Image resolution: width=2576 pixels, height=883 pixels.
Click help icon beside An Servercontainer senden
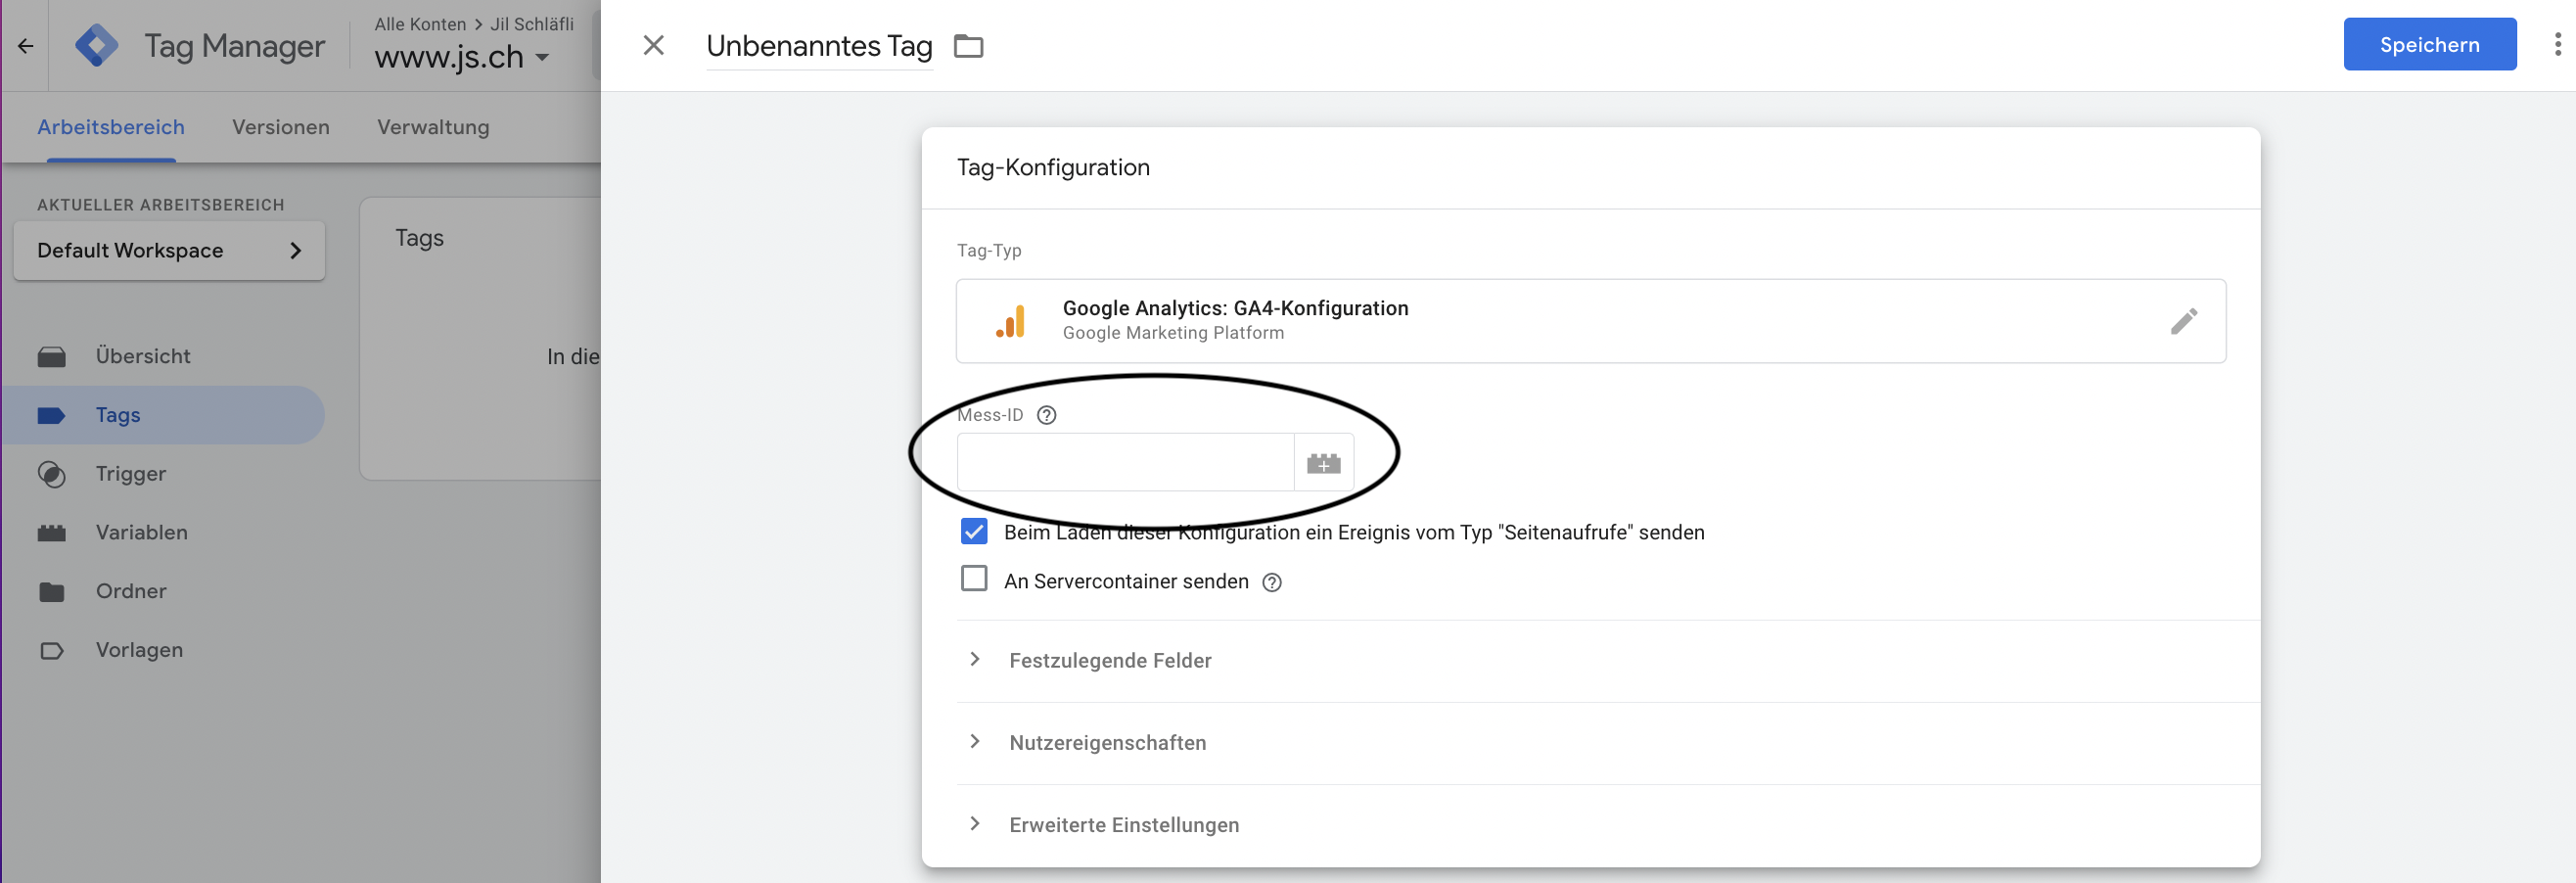(1271, 582)
